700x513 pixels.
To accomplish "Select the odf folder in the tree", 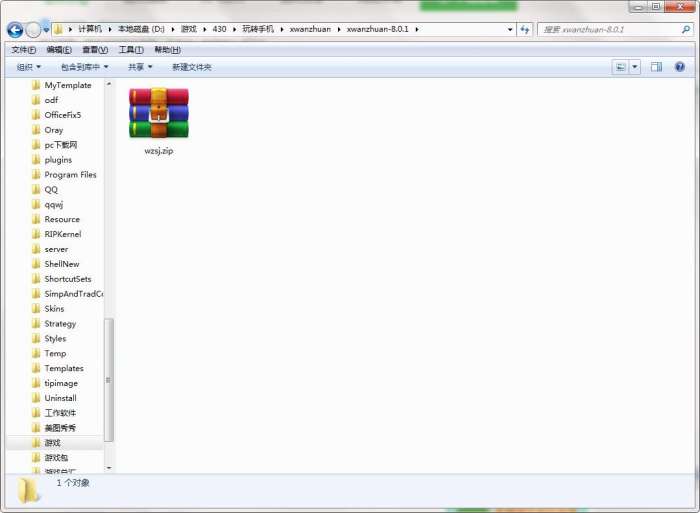I will pyautogui.click(x=45, y=100).
